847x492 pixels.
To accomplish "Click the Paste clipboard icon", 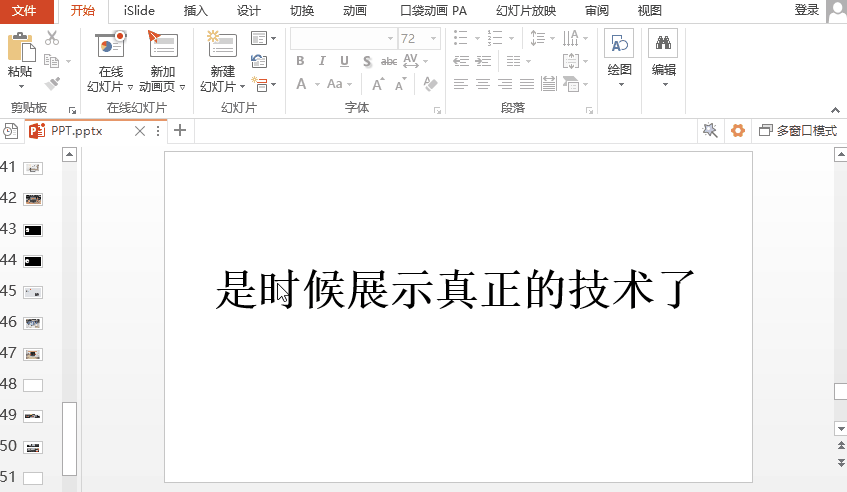I will point(21,46).
